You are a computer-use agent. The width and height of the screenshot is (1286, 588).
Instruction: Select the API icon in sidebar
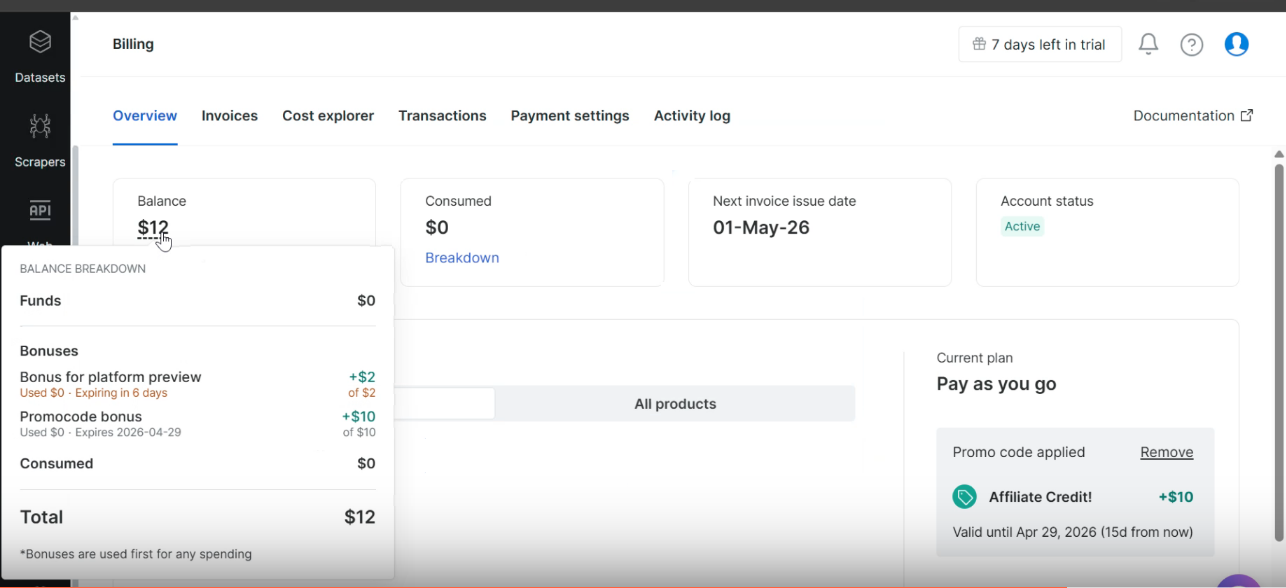40,210
